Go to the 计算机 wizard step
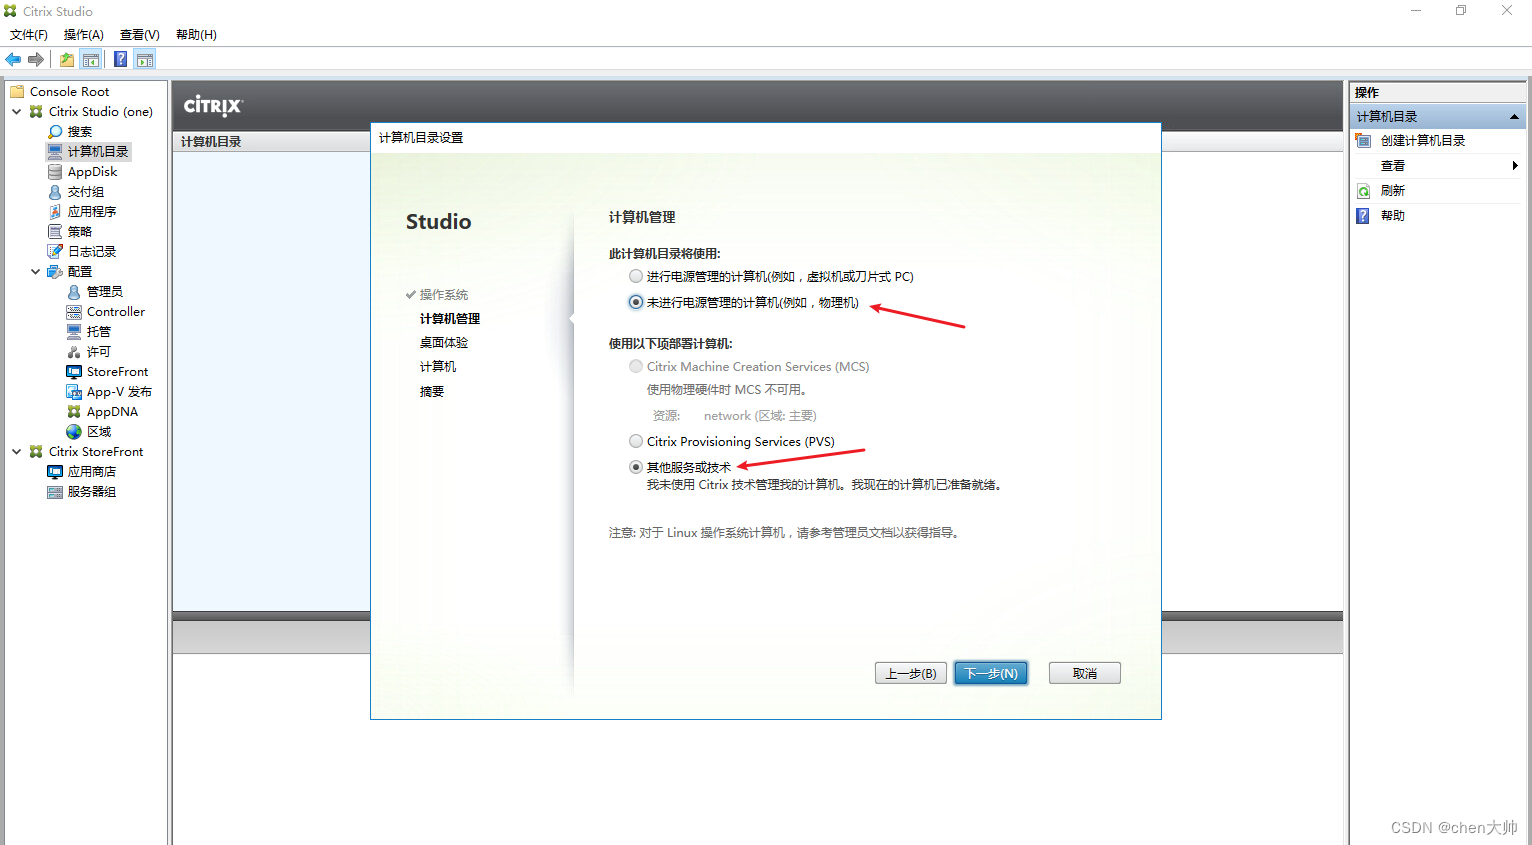The image size is (1532, 845). (x=438, y=366)
